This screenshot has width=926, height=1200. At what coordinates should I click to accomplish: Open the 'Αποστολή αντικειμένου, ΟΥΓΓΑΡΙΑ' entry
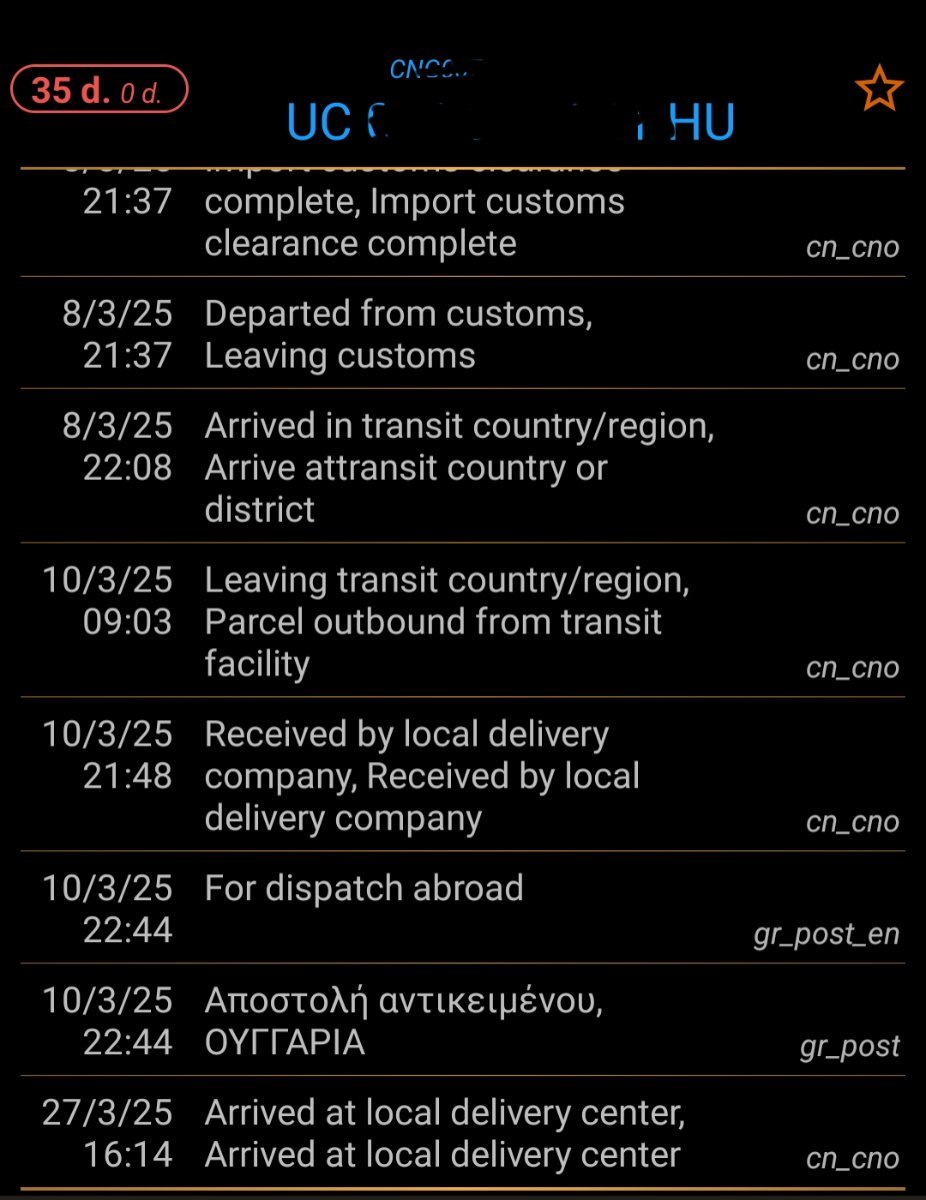coord(462,1020)
